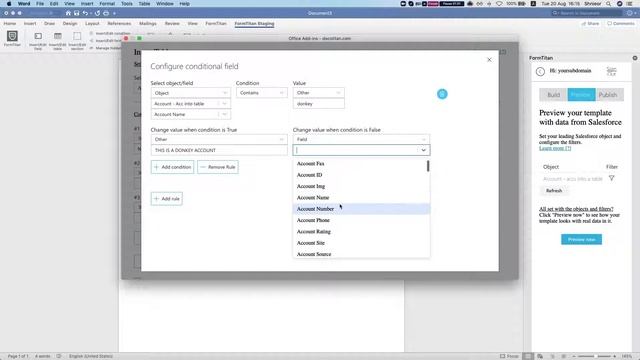Click the Add rule button

[x=167, y=199]
